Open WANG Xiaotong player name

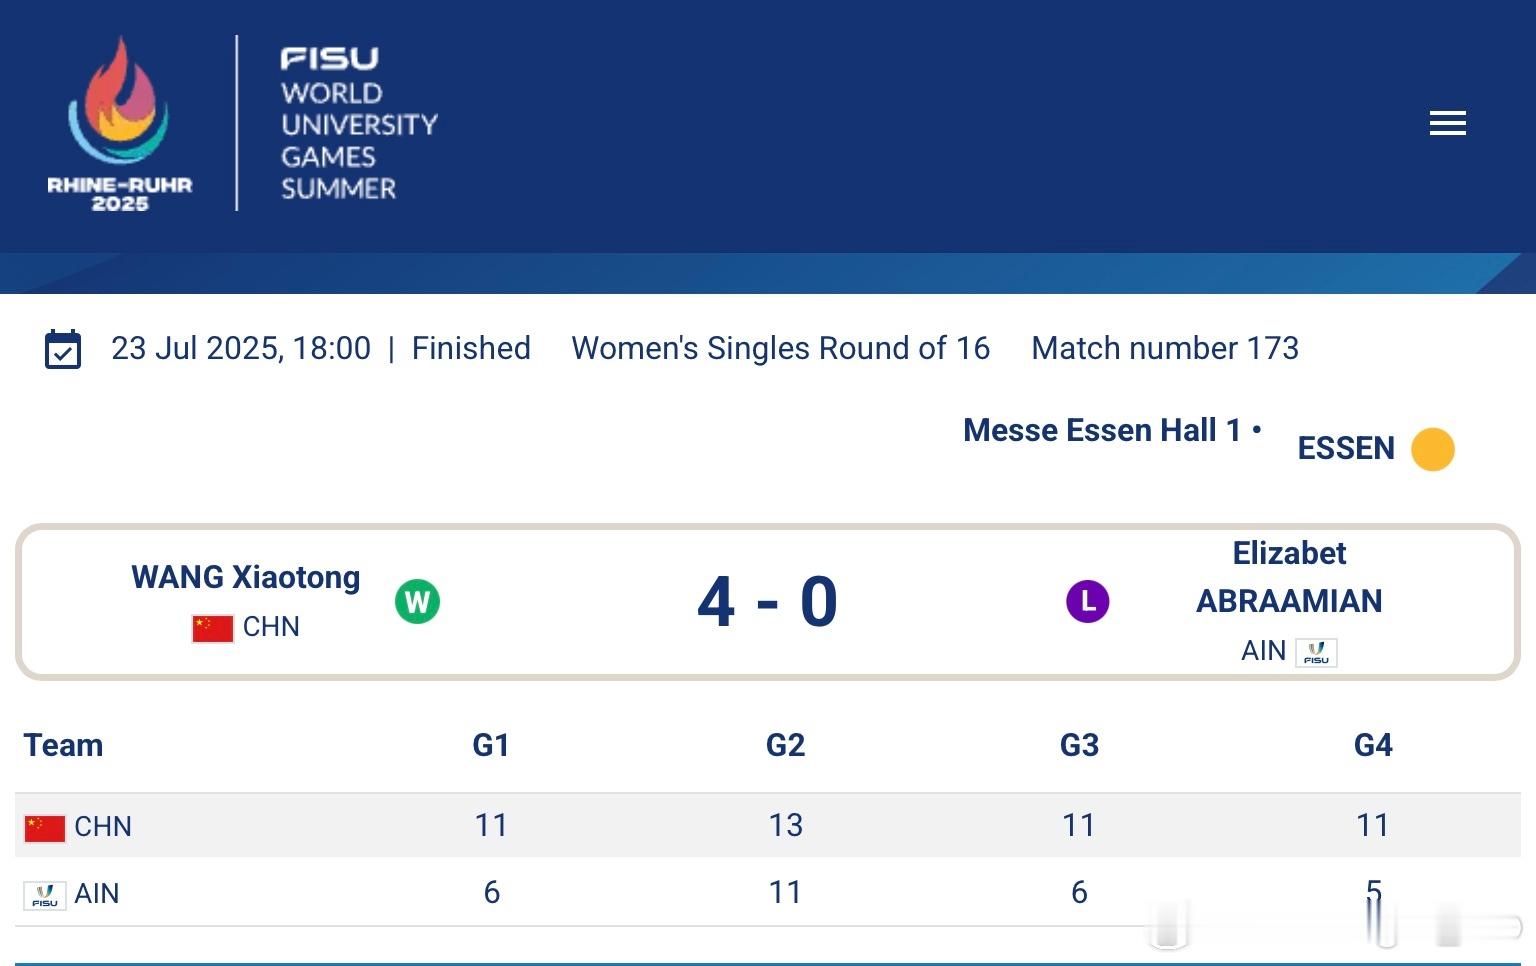pyautogui.click(x=246, y=577)
